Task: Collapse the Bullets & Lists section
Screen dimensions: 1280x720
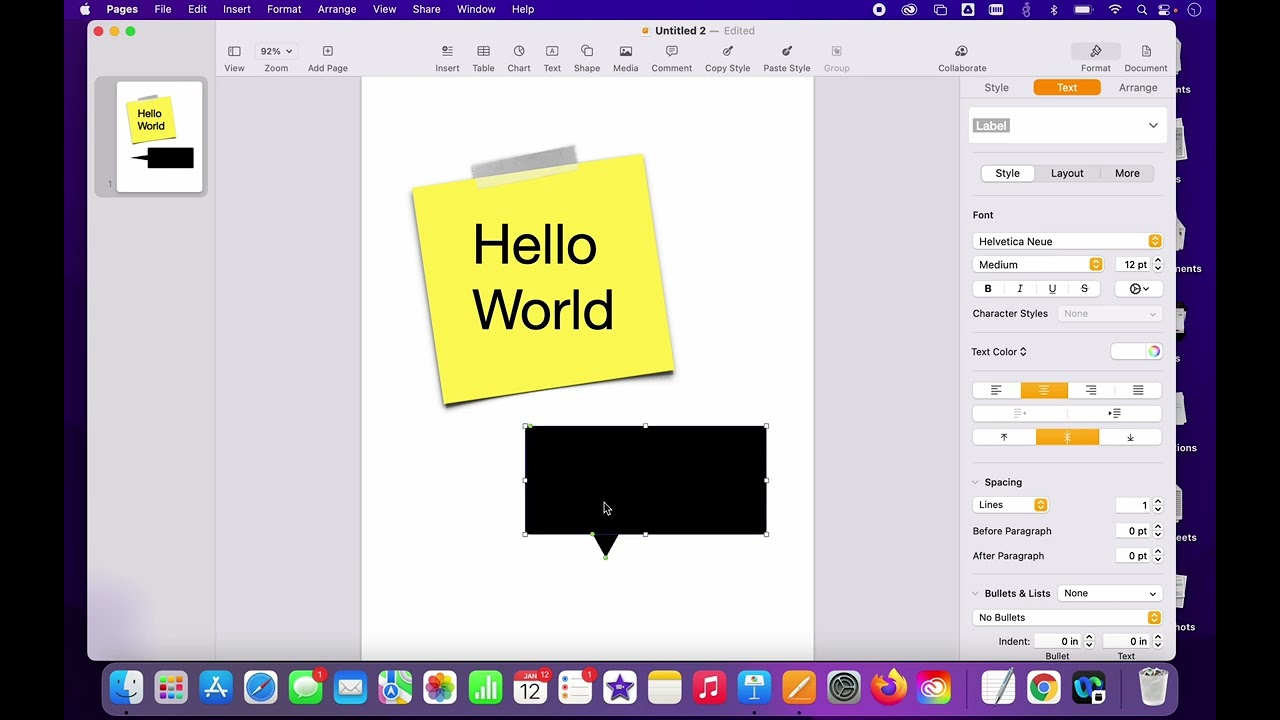Action: point(976,594)
